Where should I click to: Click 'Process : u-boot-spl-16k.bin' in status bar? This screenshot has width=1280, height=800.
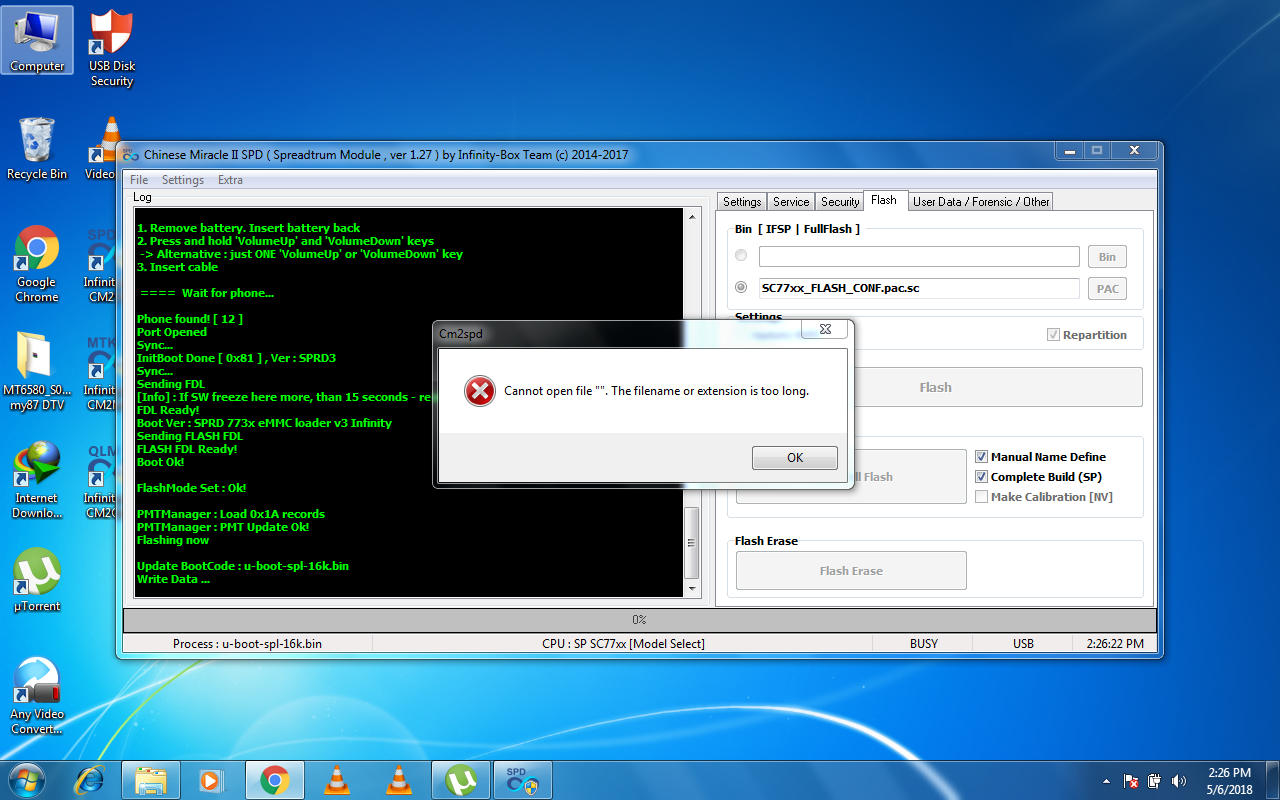248,644
